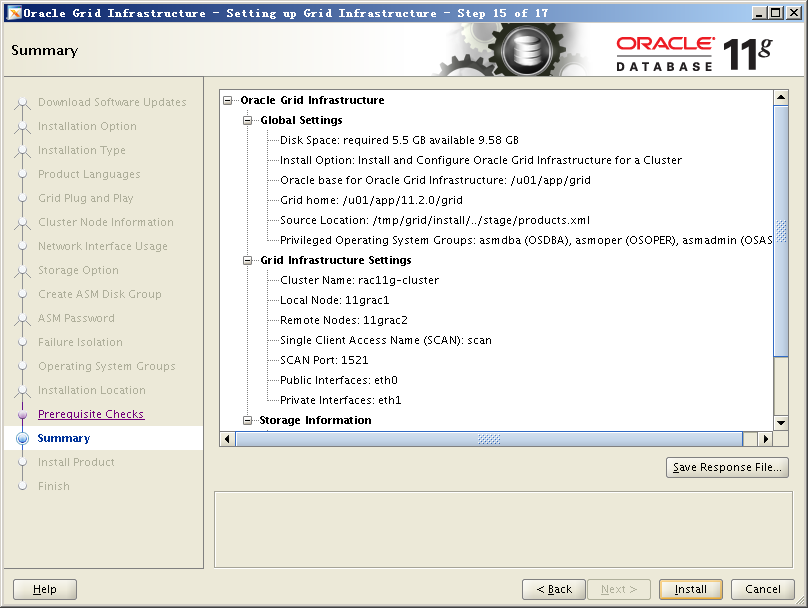Click the installer window title bar icon
The height and width of the screenshot is (608, 808).
click(14, 13)
